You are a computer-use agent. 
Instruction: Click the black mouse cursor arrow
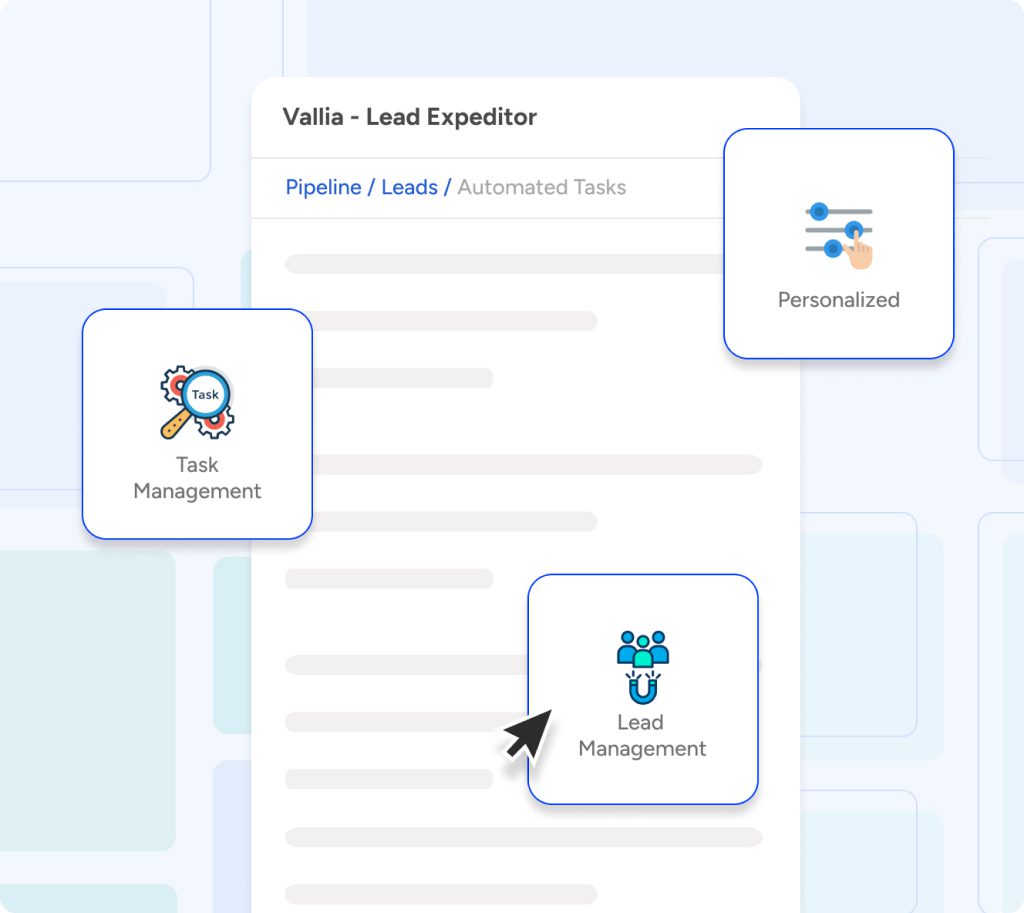coord(528,737)
